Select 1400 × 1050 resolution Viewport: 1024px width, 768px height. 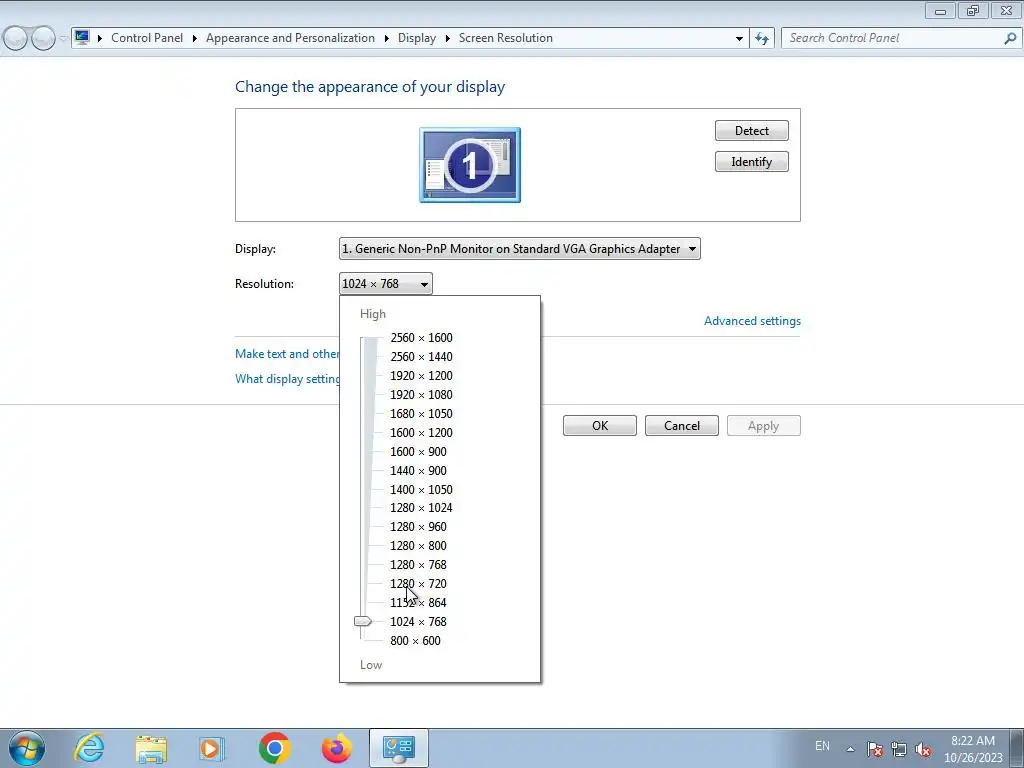tap(421, 489)
